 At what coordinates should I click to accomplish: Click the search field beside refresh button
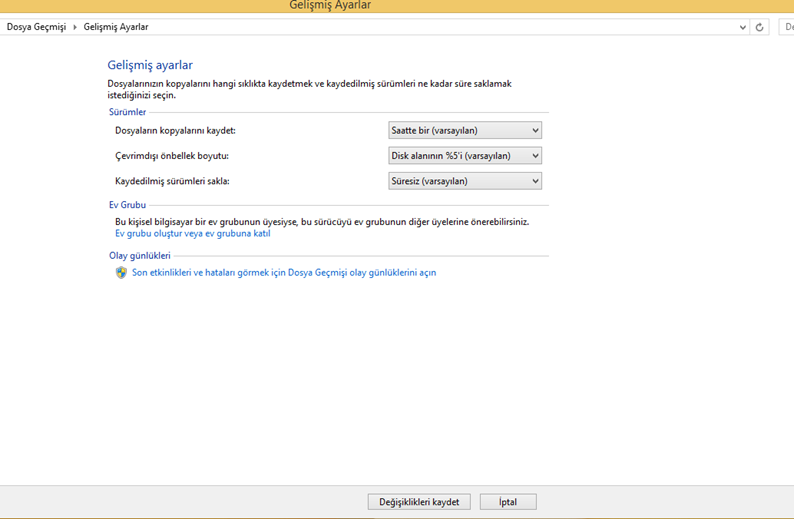click(x=786, y=27)
